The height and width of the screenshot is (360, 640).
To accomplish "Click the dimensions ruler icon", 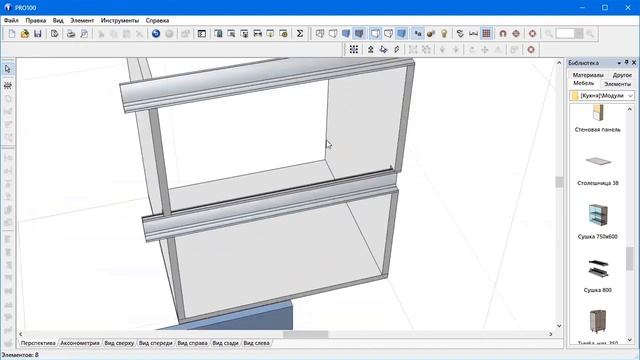I will pos(473,34).
